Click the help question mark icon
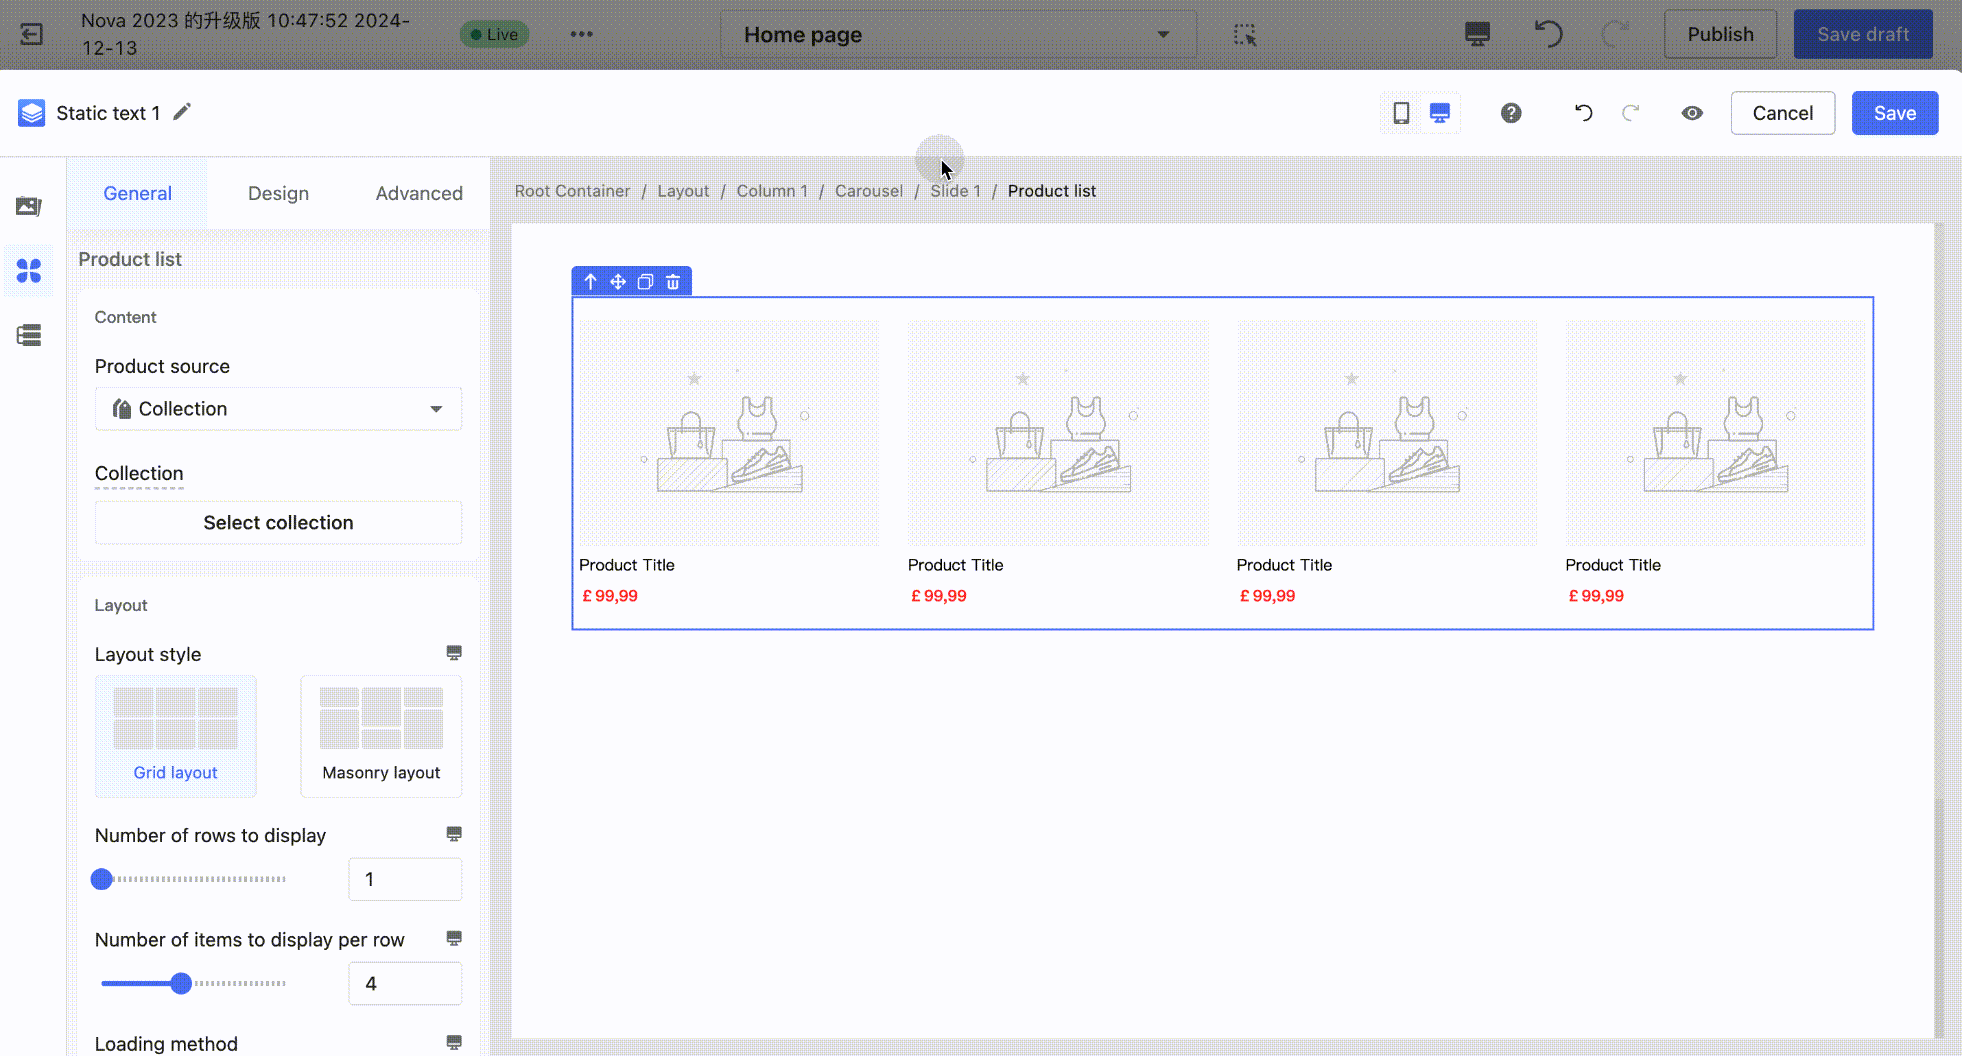Screen dimensions: 1962x1056 pos(1511,113)
